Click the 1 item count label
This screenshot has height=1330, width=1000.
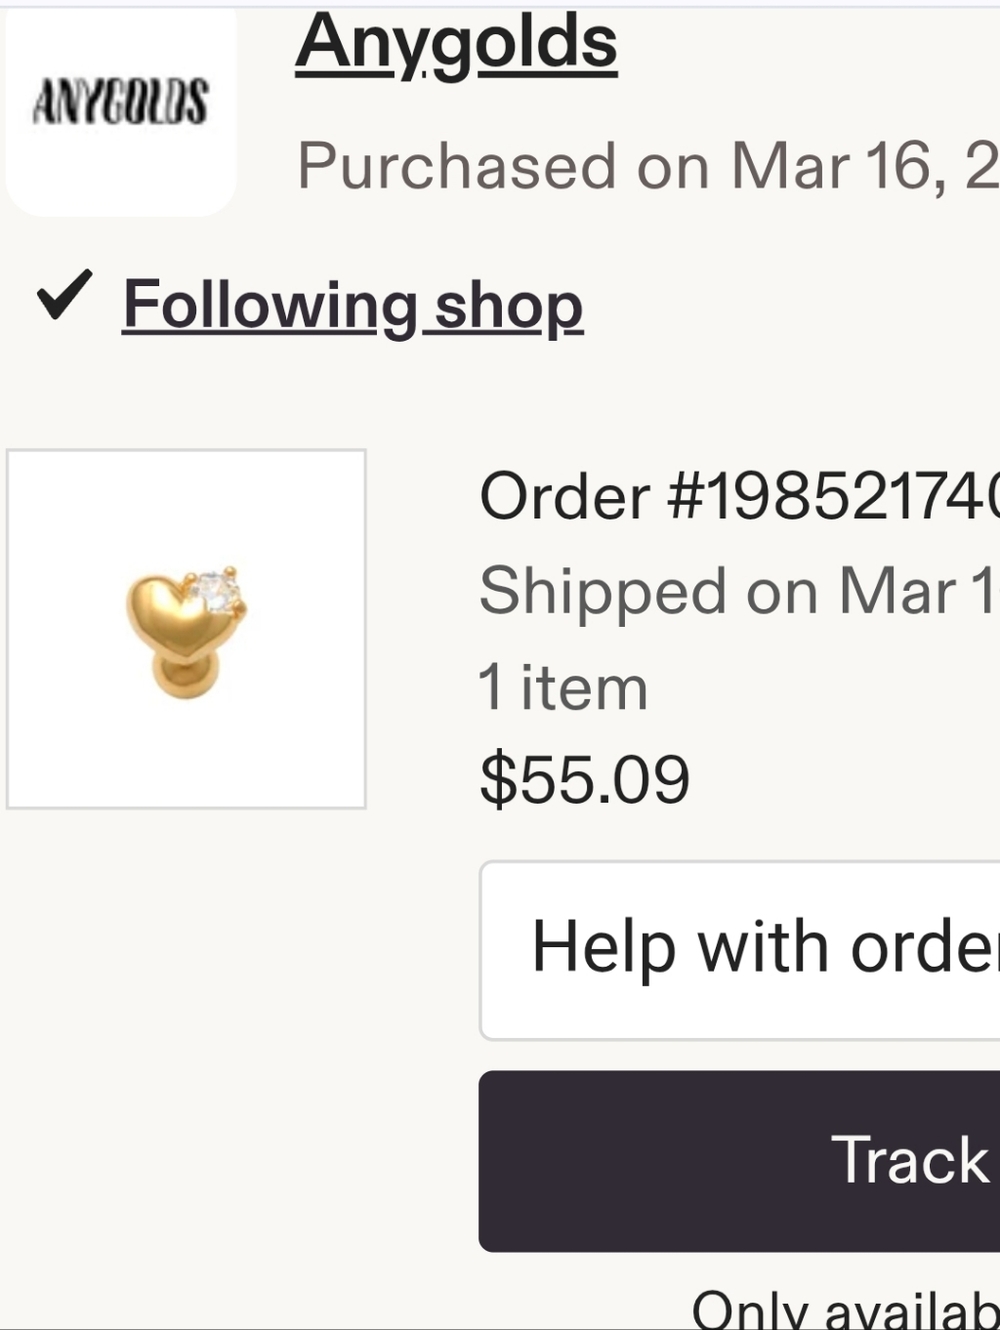(564, 688)
